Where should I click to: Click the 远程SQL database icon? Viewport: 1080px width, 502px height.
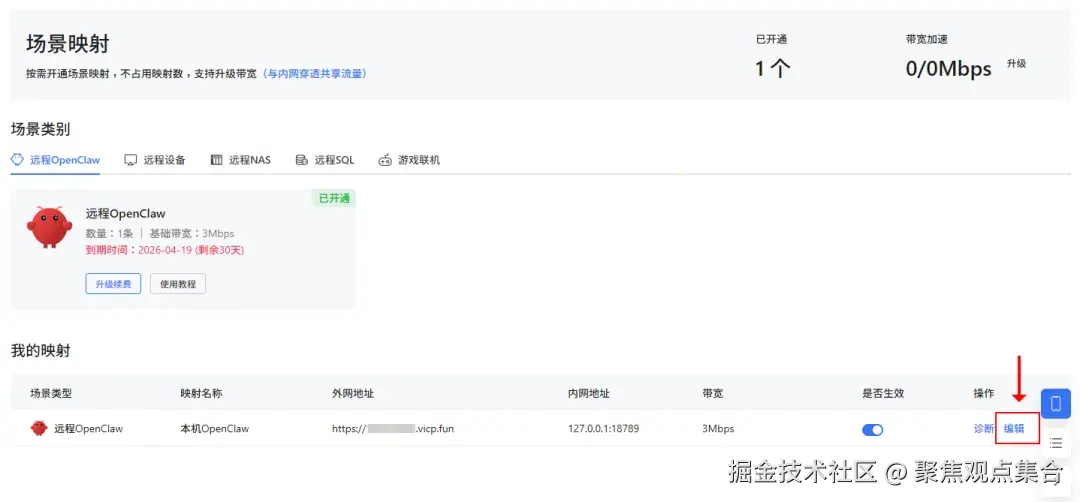click(301, 160)
